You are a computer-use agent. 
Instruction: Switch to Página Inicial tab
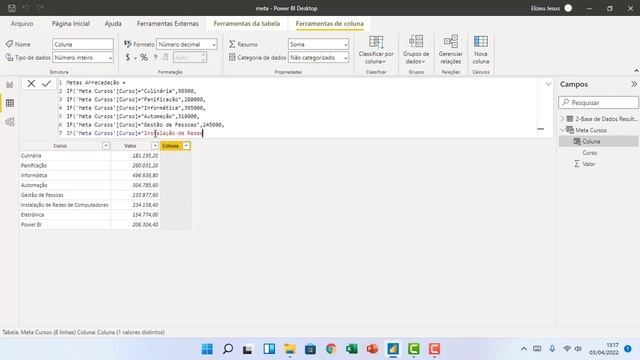[x=71, y=24]
